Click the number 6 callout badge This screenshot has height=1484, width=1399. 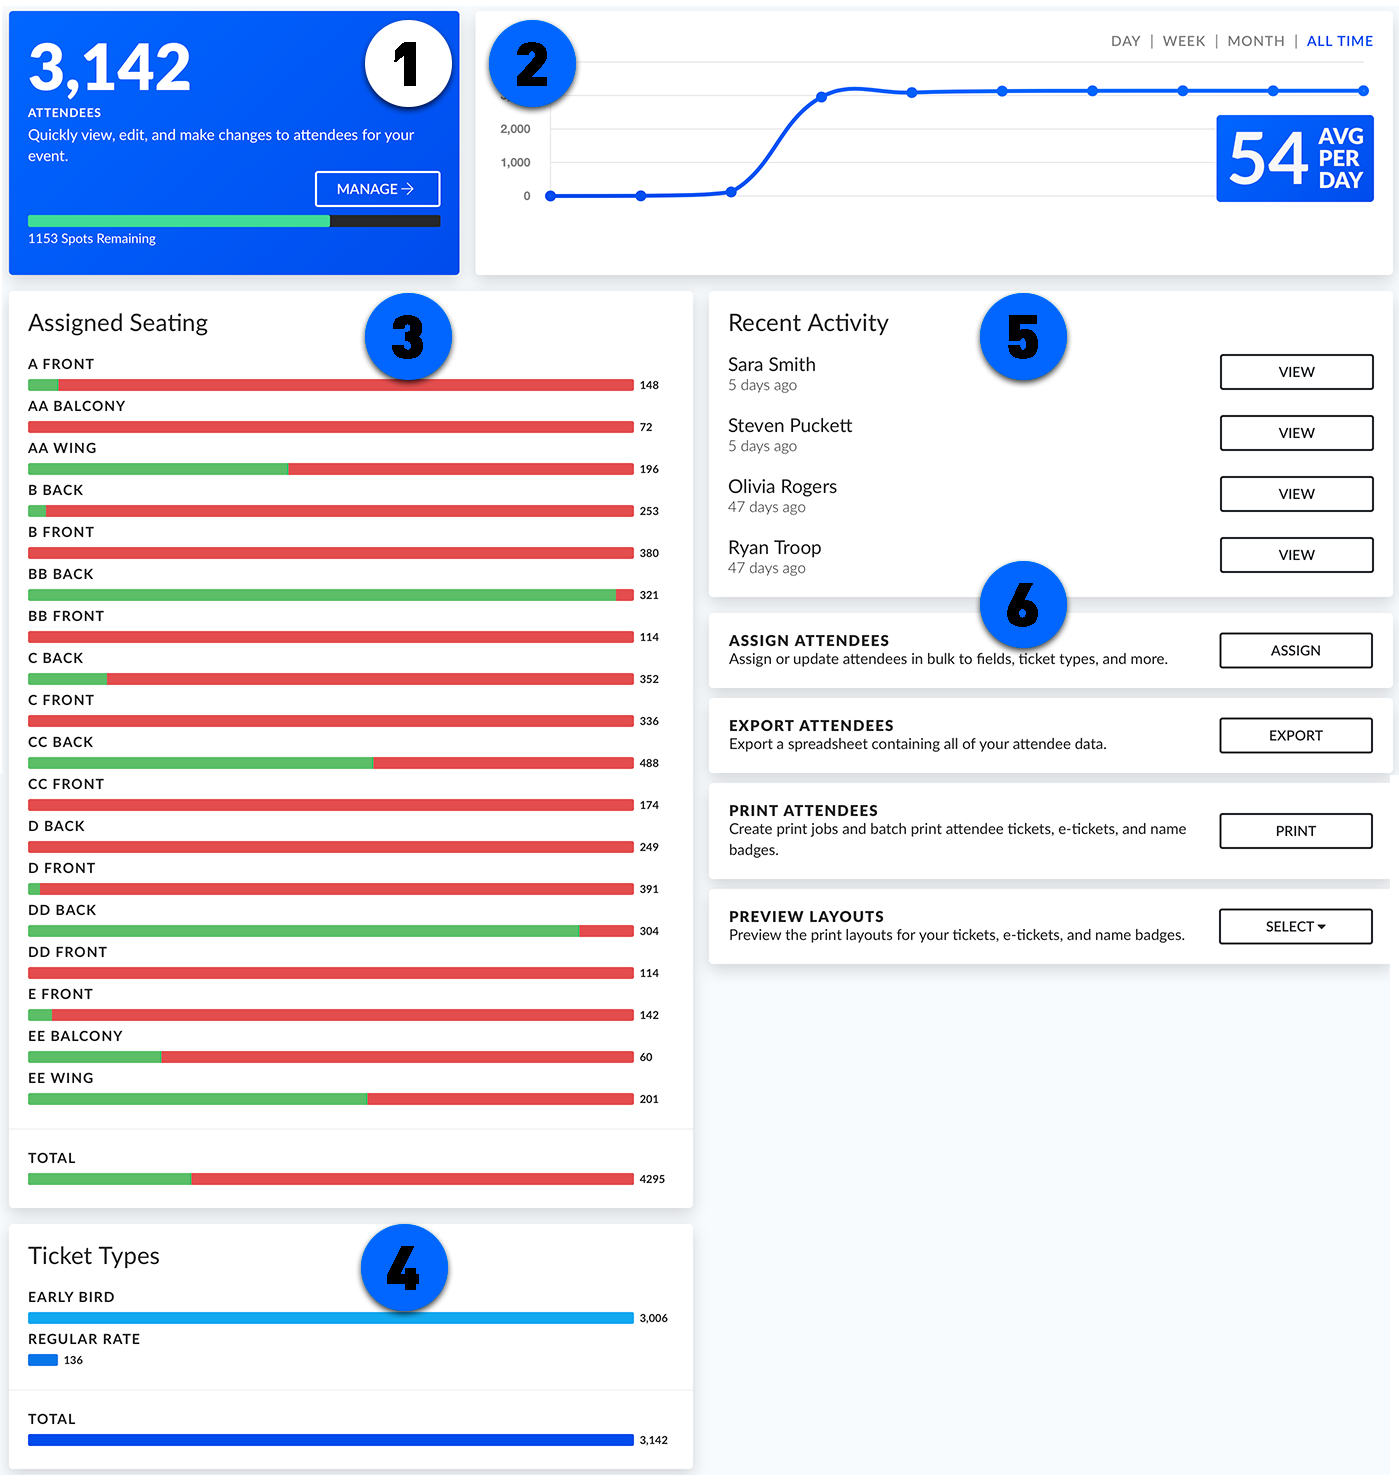pos(1022,605)
